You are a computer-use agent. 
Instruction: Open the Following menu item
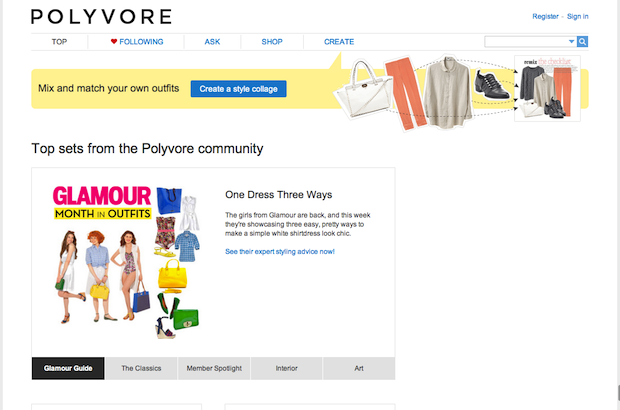pos(141,42)
